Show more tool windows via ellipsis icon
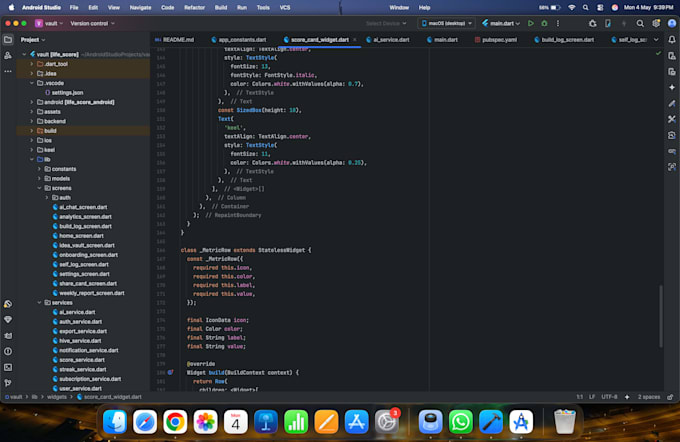 tap(8, 71)
